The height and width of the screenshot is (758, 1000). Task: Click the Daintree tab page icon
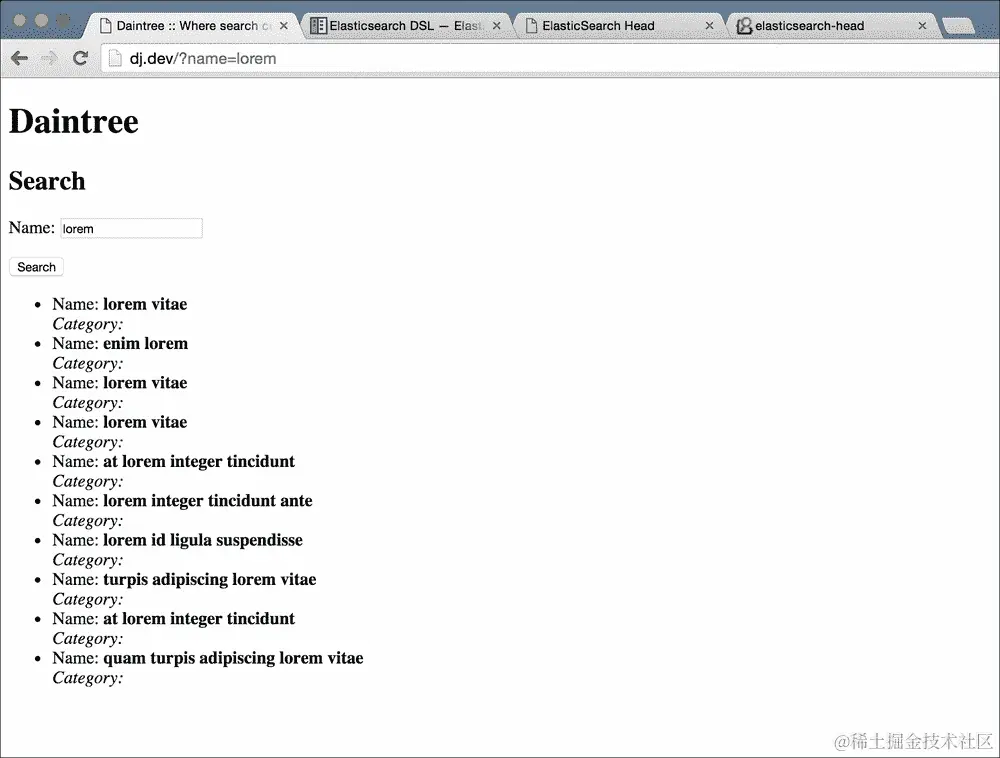click(106, 26)
